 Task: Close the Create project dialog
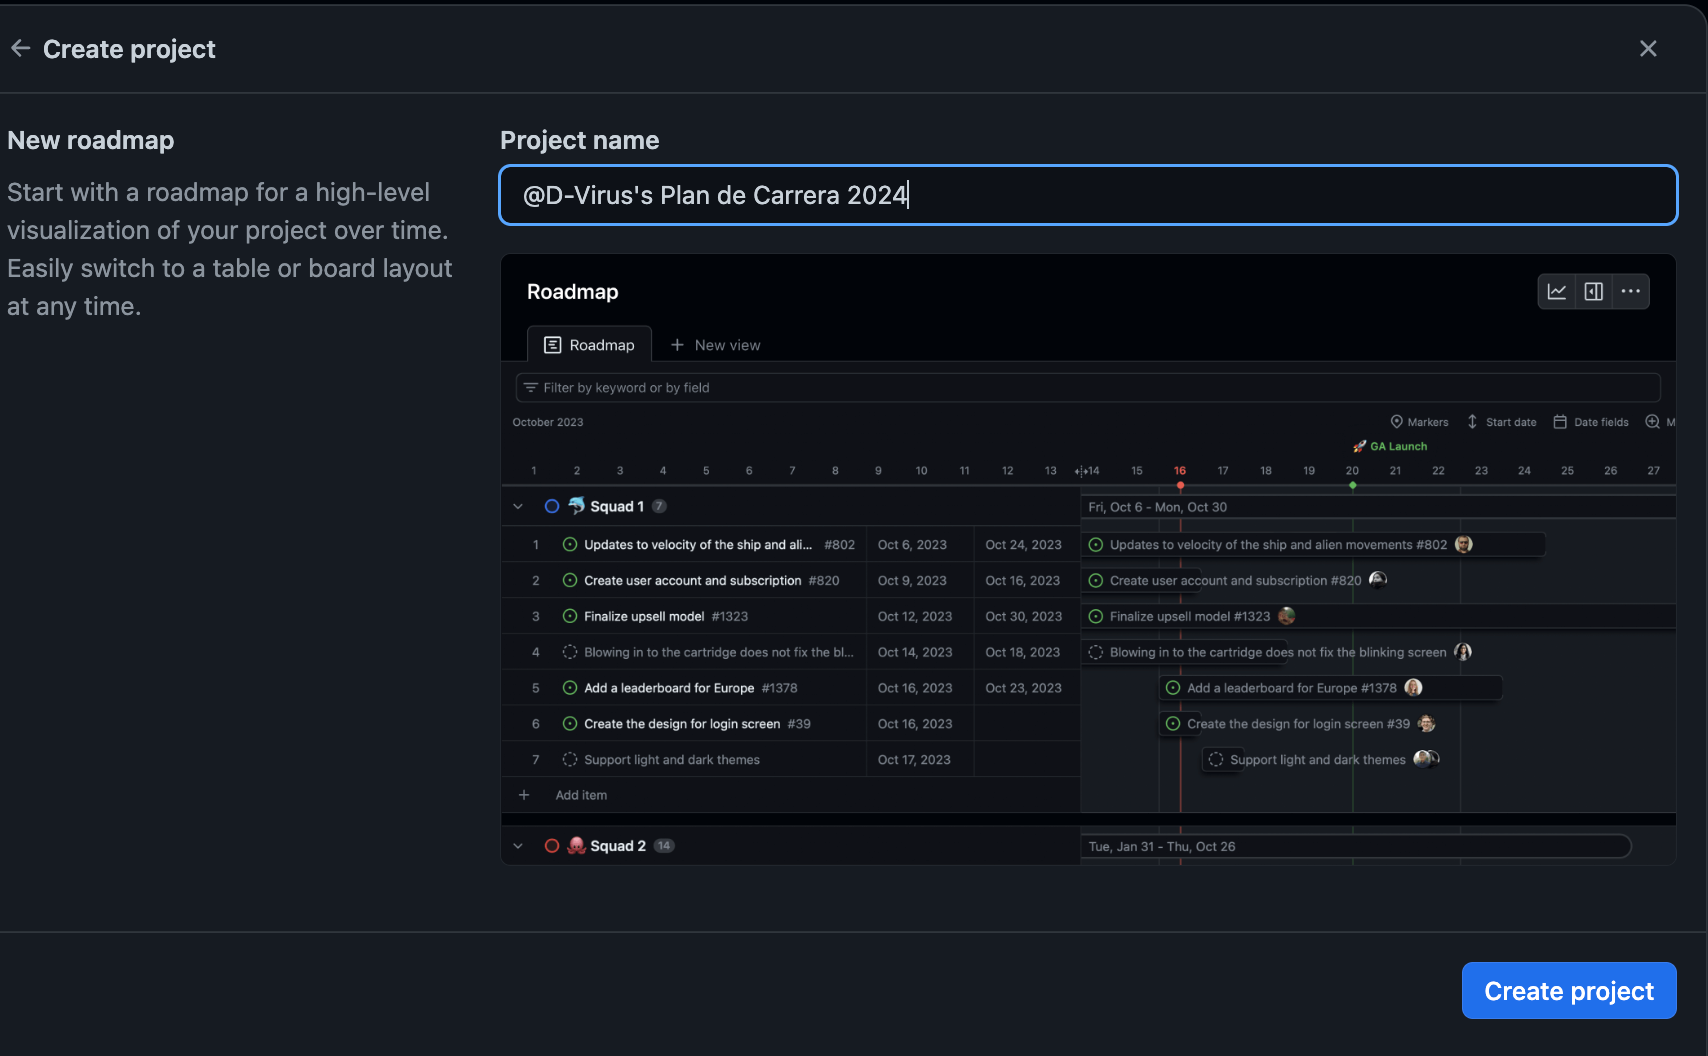click(1648, 49)
